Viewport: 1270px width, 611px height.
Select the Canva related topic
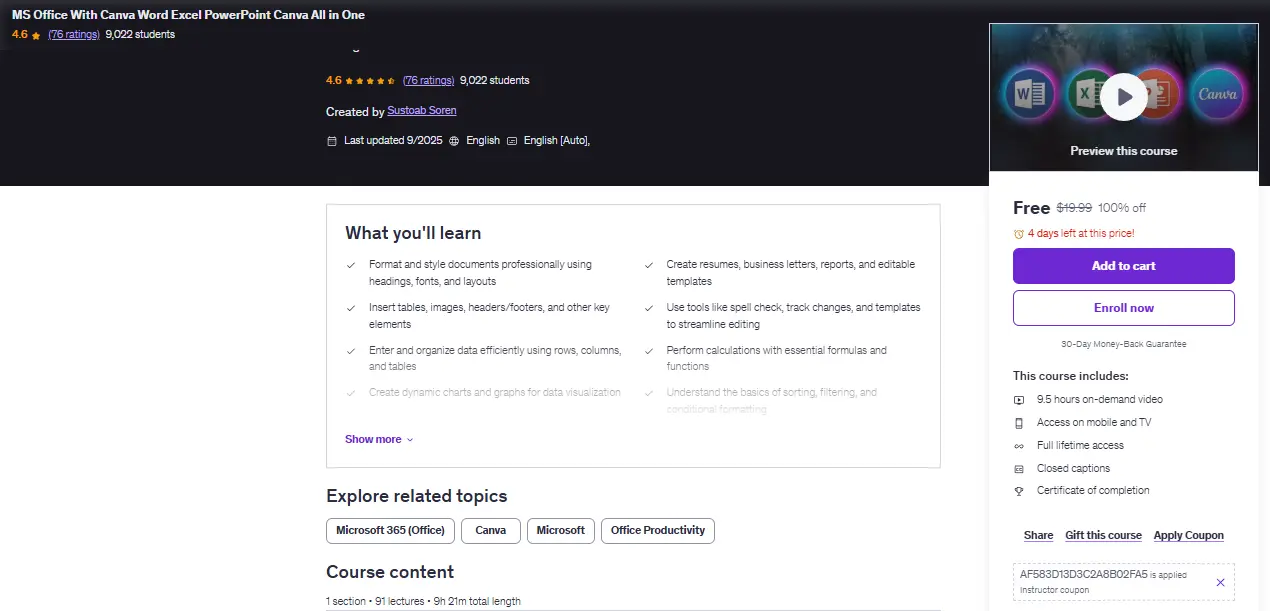click(491, 530)
